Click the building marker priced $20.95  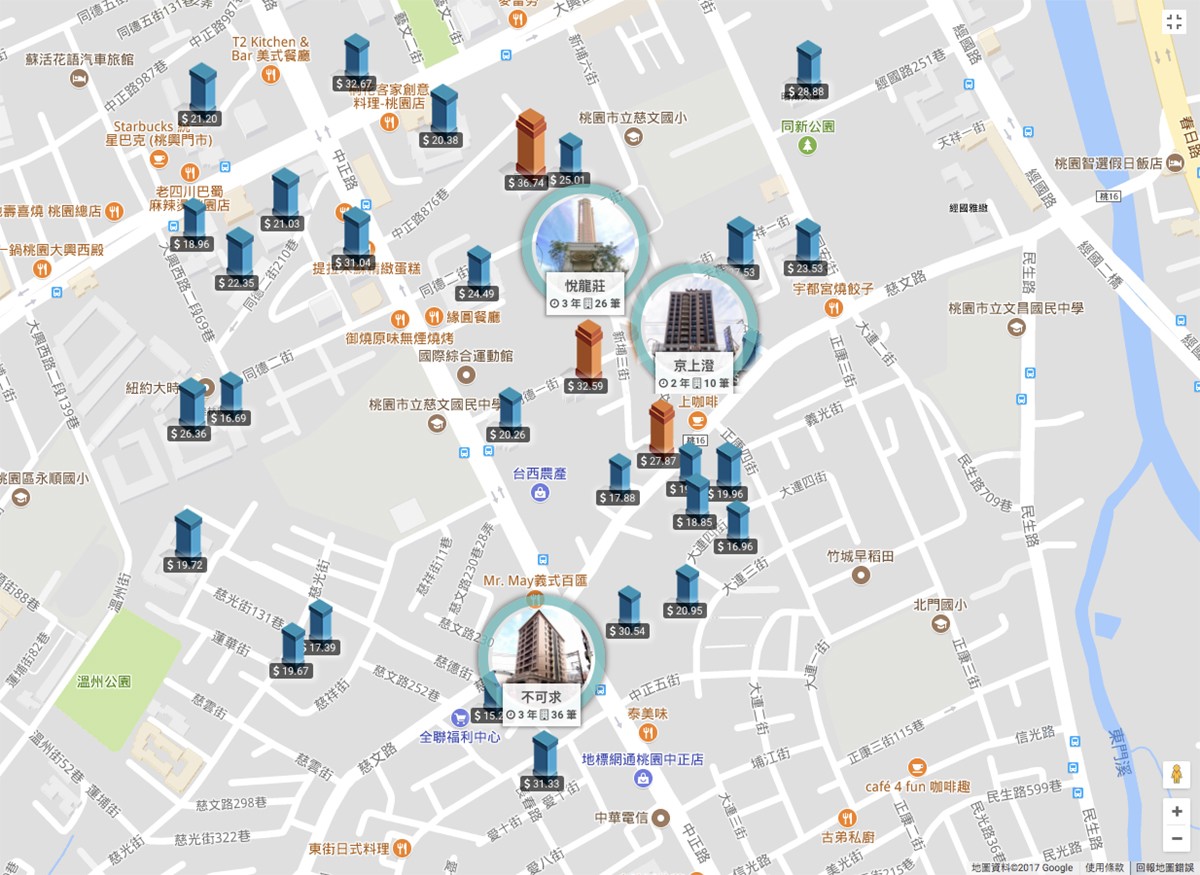685,592
